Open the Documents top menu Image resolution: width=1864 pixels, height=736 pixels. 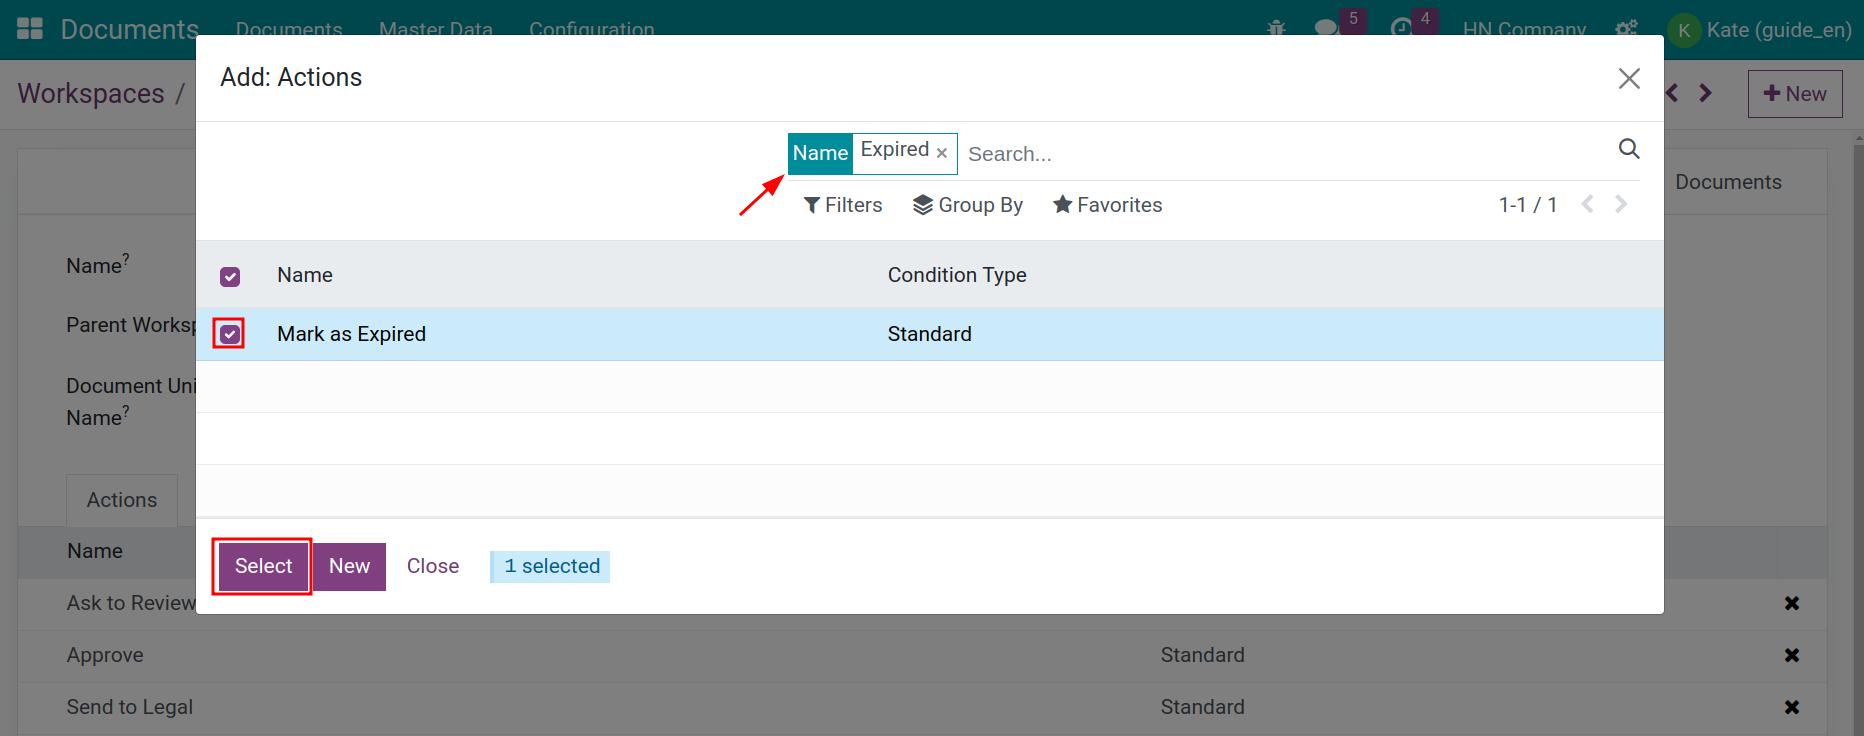coord(289,30)
